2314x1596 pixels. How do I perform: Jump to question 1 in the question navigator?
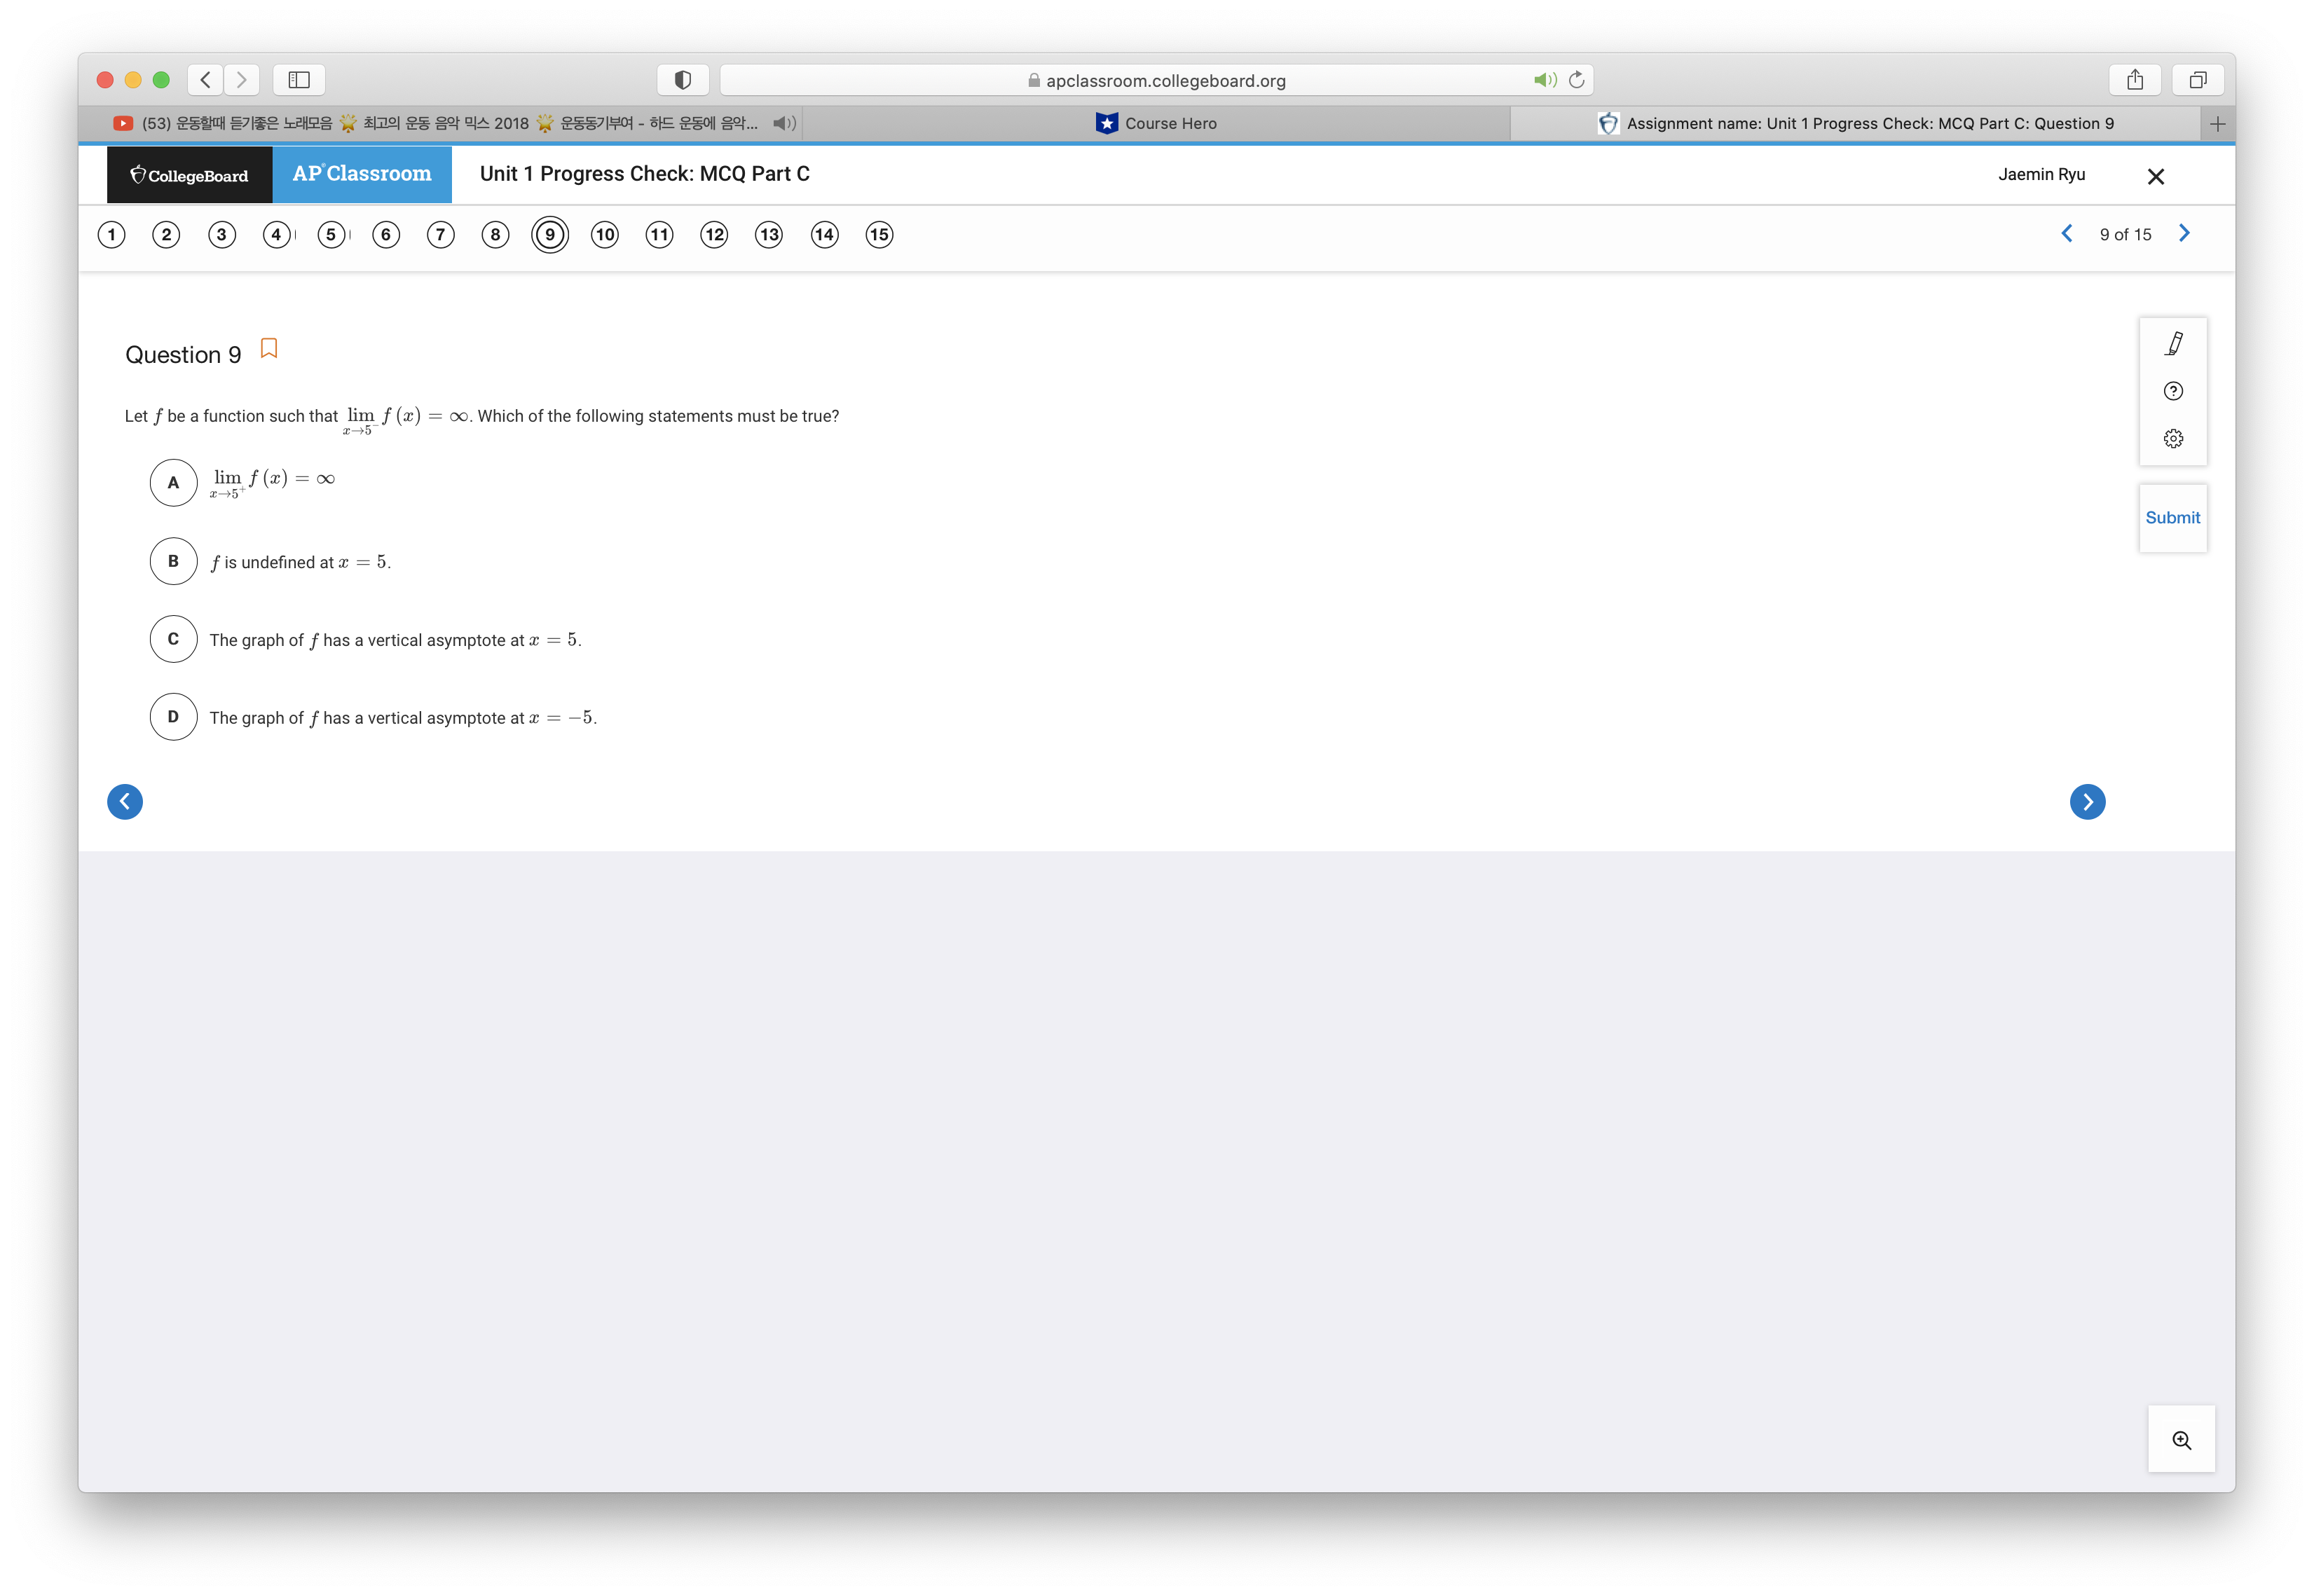coord(111,234)
